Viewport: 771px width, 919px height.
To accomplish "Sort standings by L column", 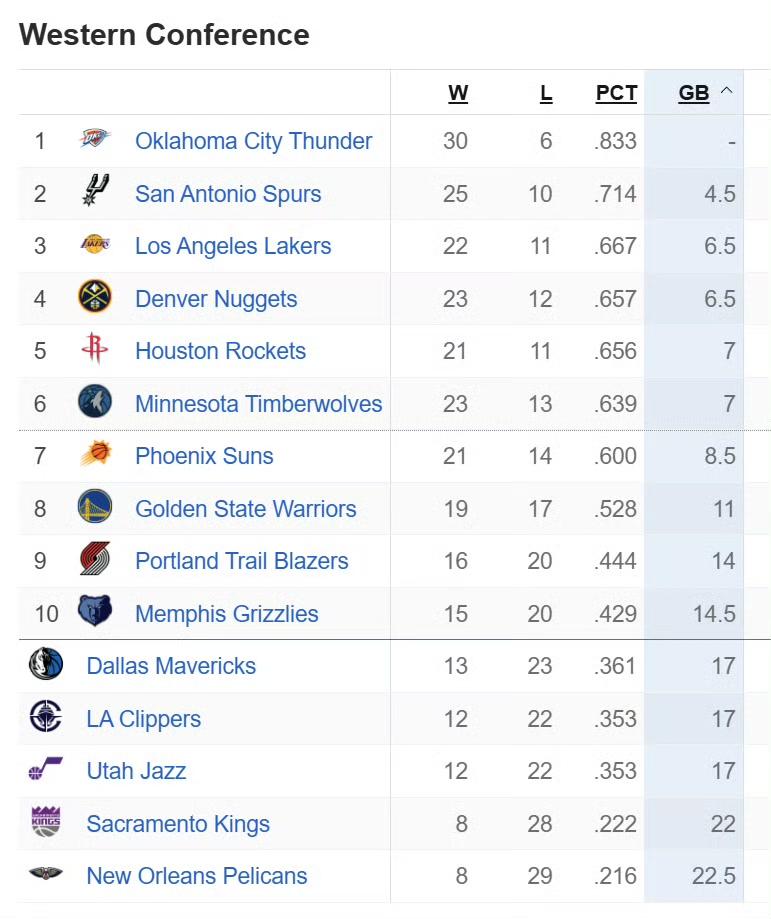I will [x=546, y=93].
